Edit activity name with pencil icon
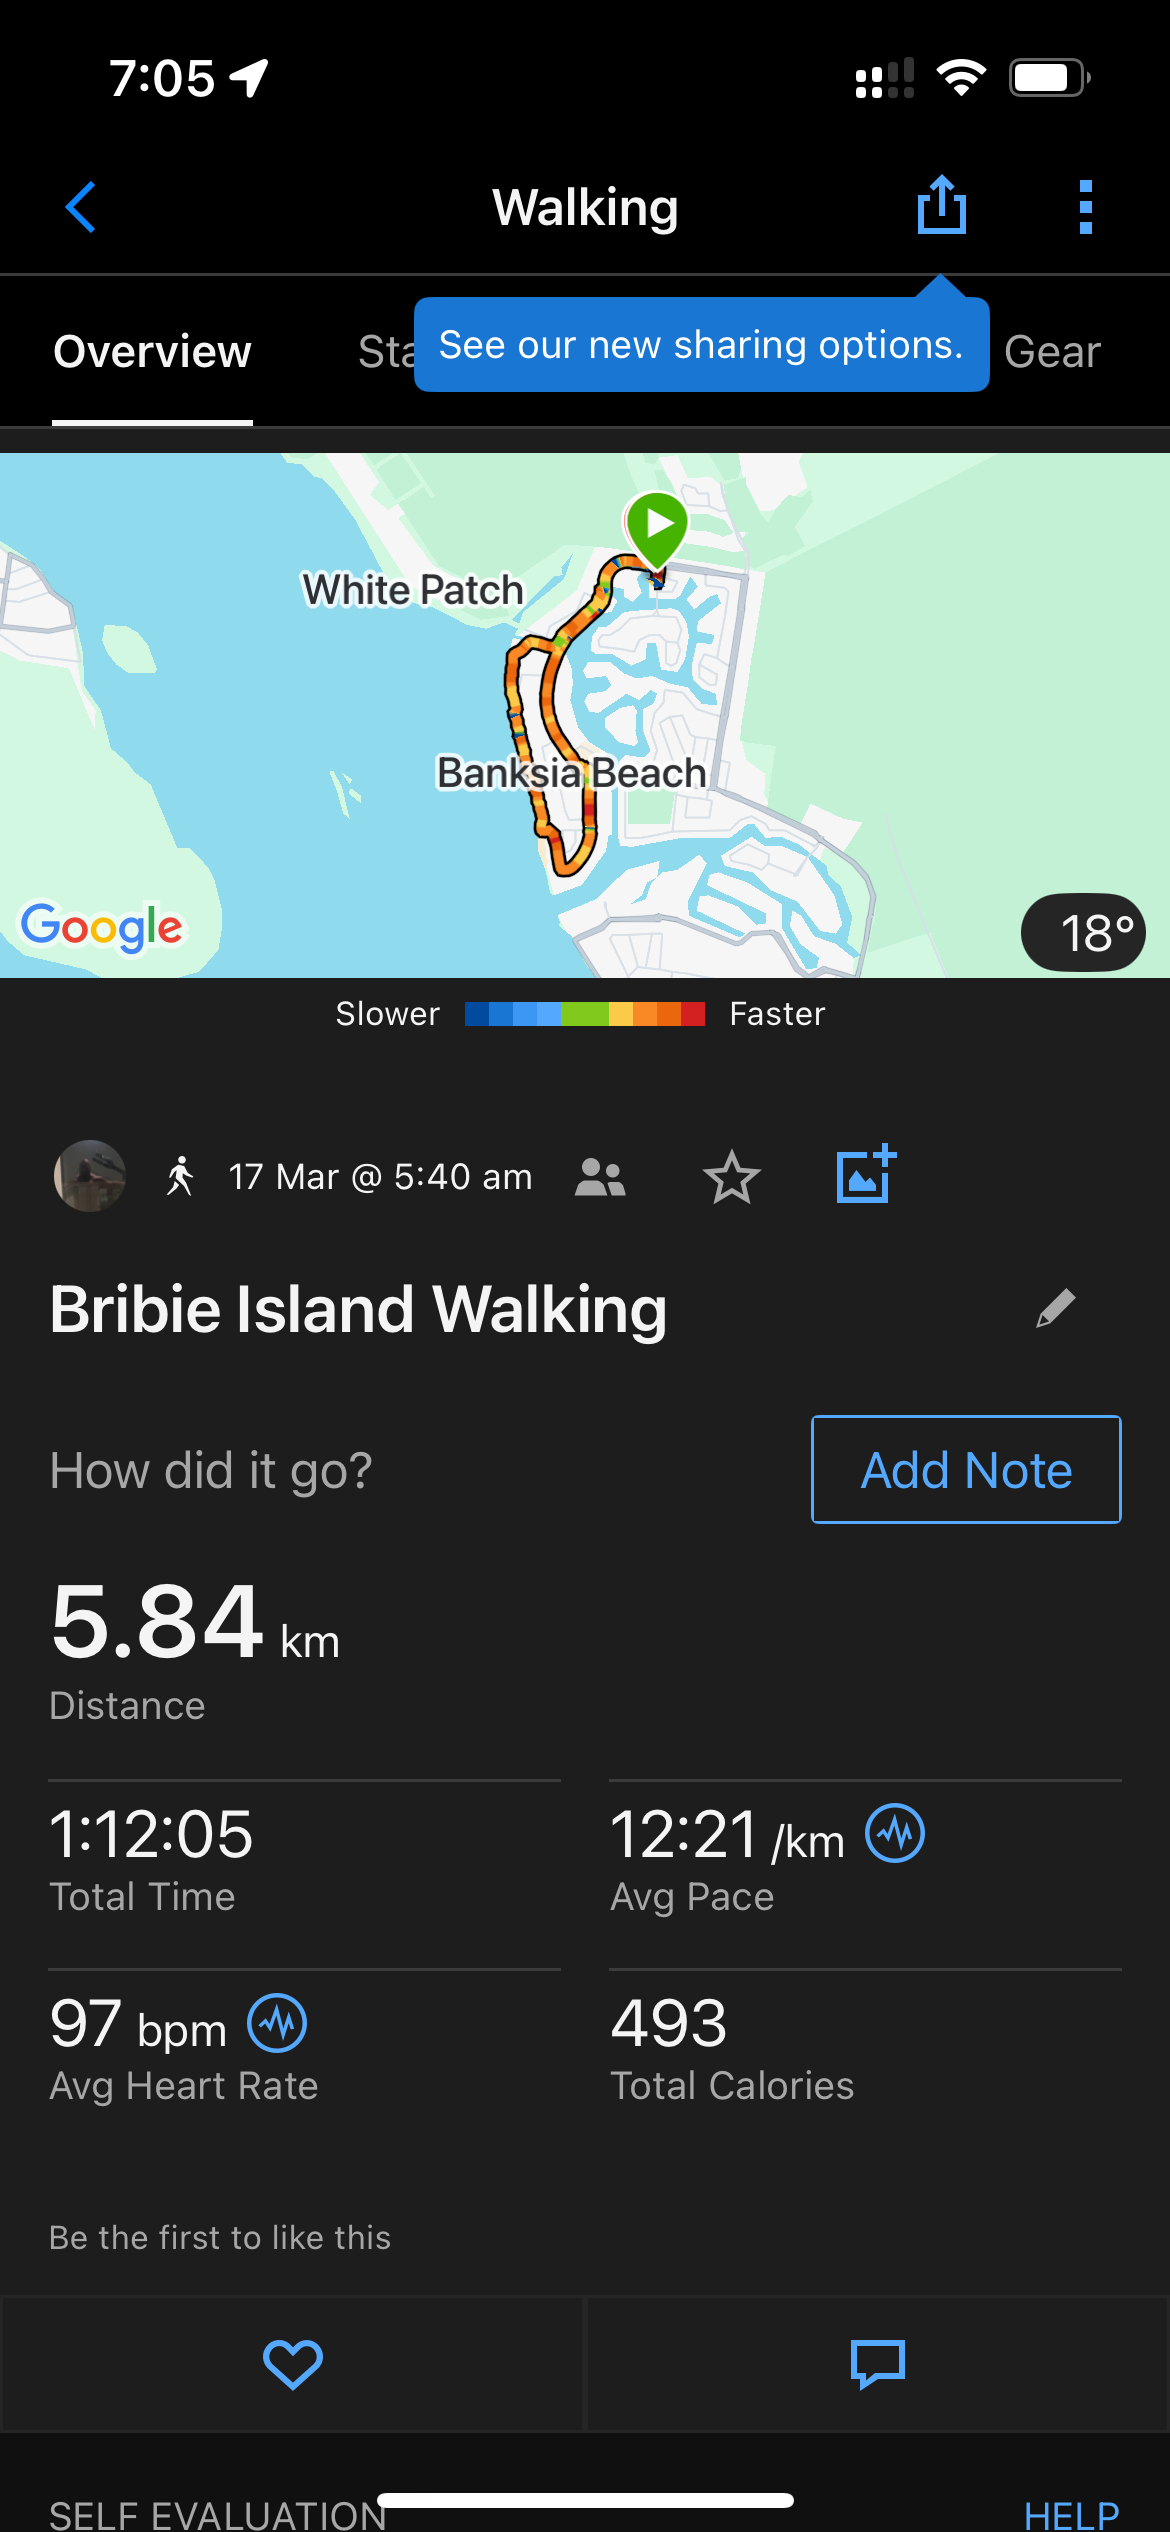This screenshot has width=1170, height=2532. tap(1055, 1308)
